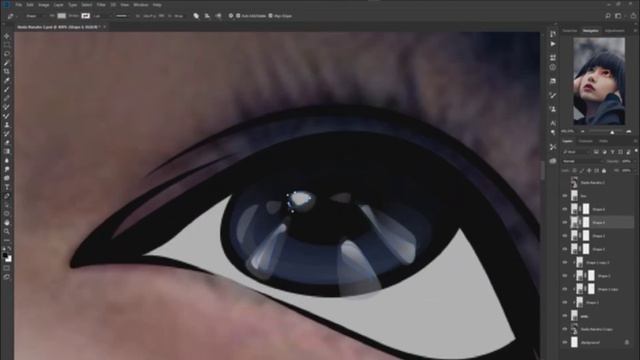Hide the Shape 2 copy layer
The height and width of the screenshot is (360, 640).
565,289
